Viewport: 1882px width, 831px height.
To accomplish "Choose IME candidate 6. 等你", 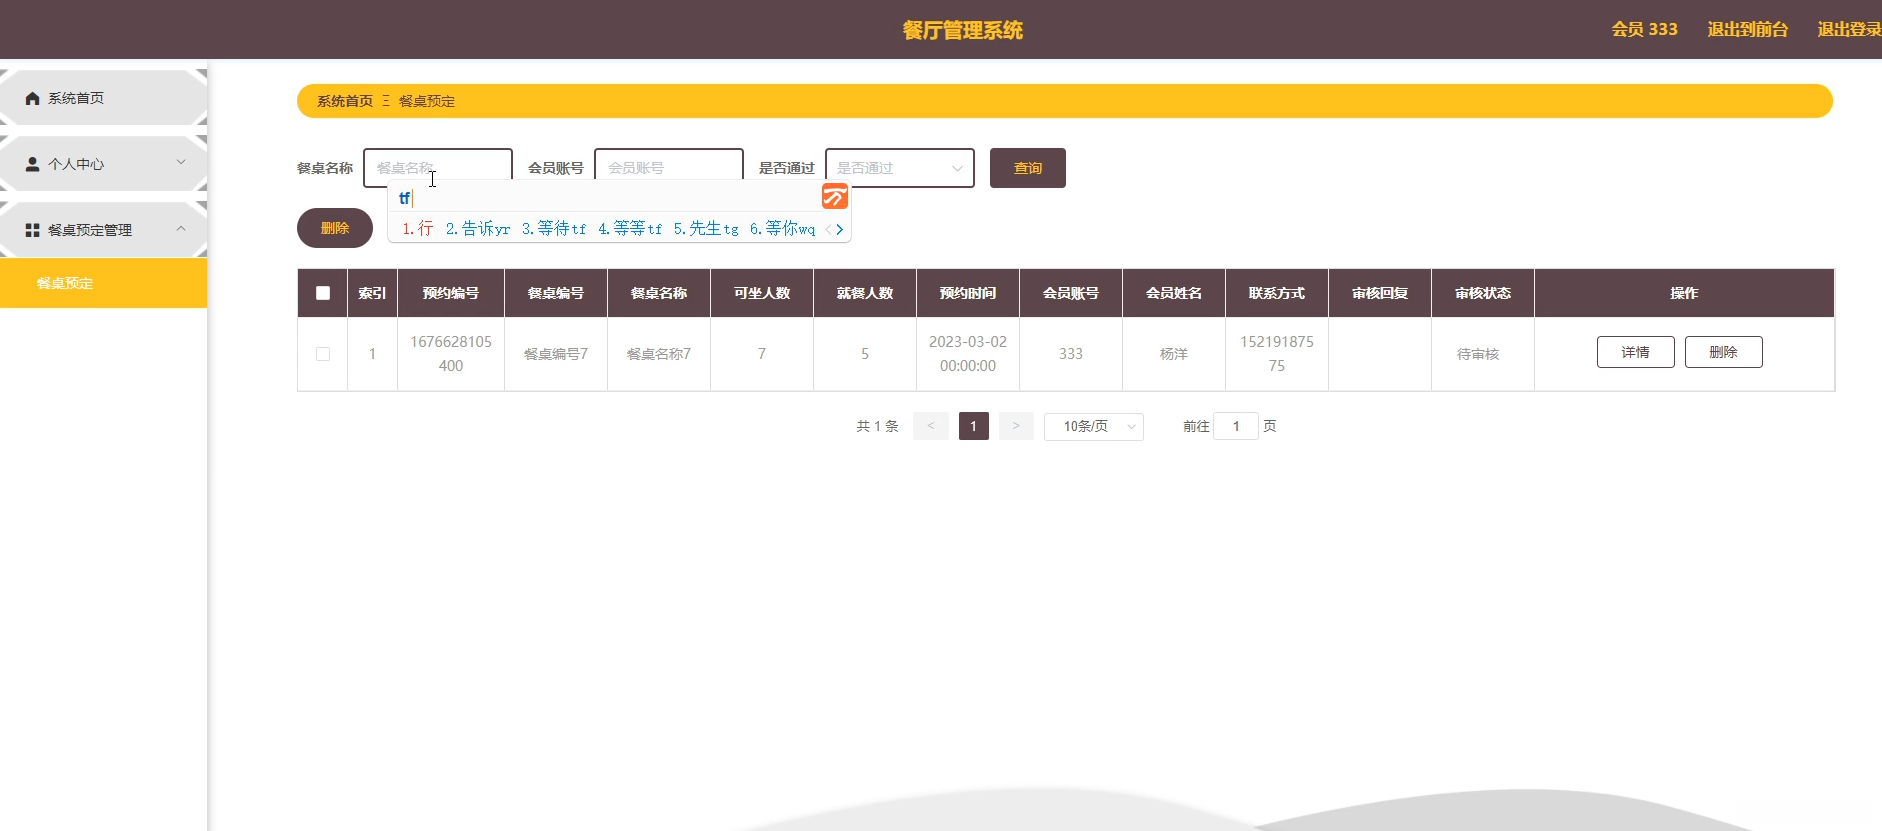I will [783, 229].
